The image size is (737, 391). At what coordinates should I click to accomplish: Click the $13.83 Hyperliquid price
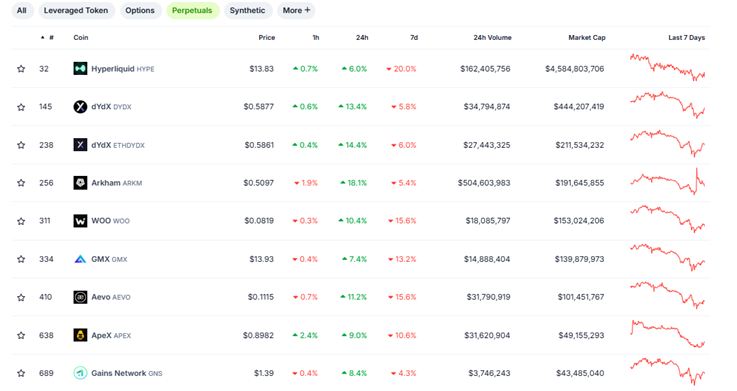point(261,69)
